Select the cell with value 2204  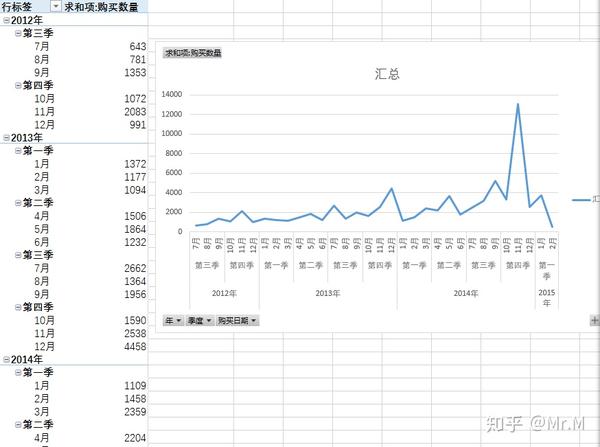coord(135,437)
